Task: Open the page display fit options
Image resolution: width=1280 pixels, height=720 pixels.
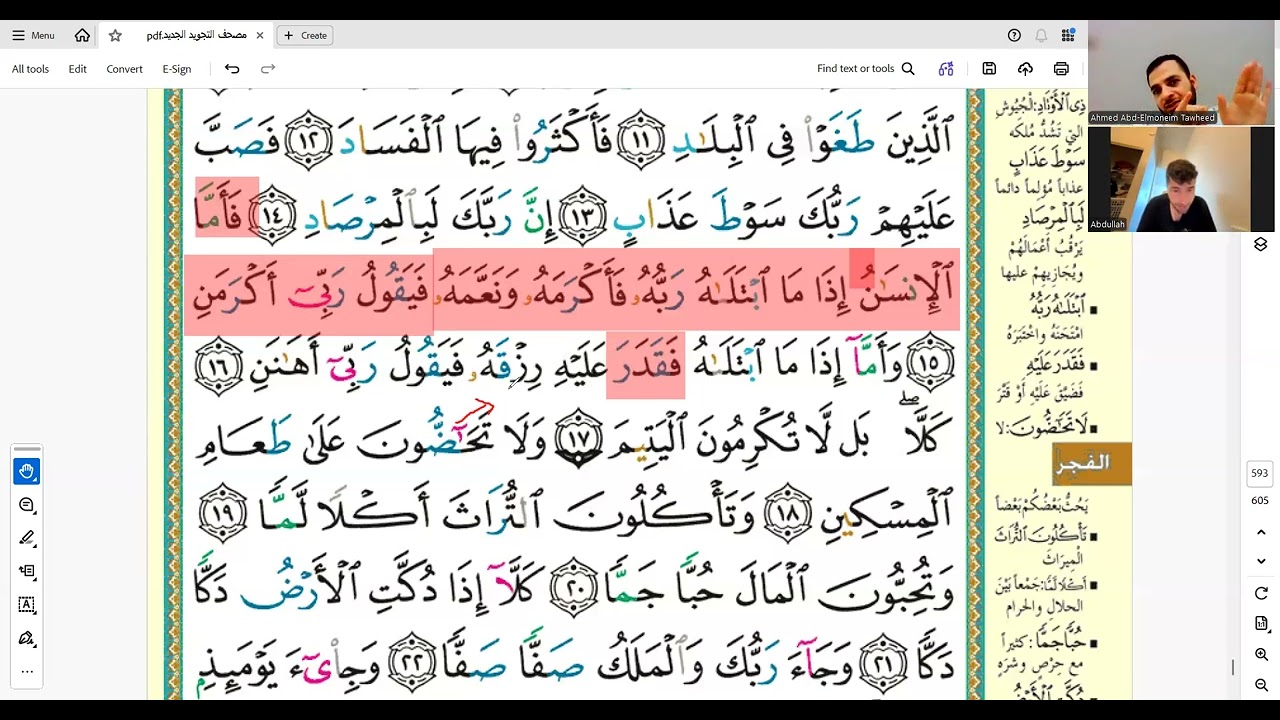Action: (1261, 624)
